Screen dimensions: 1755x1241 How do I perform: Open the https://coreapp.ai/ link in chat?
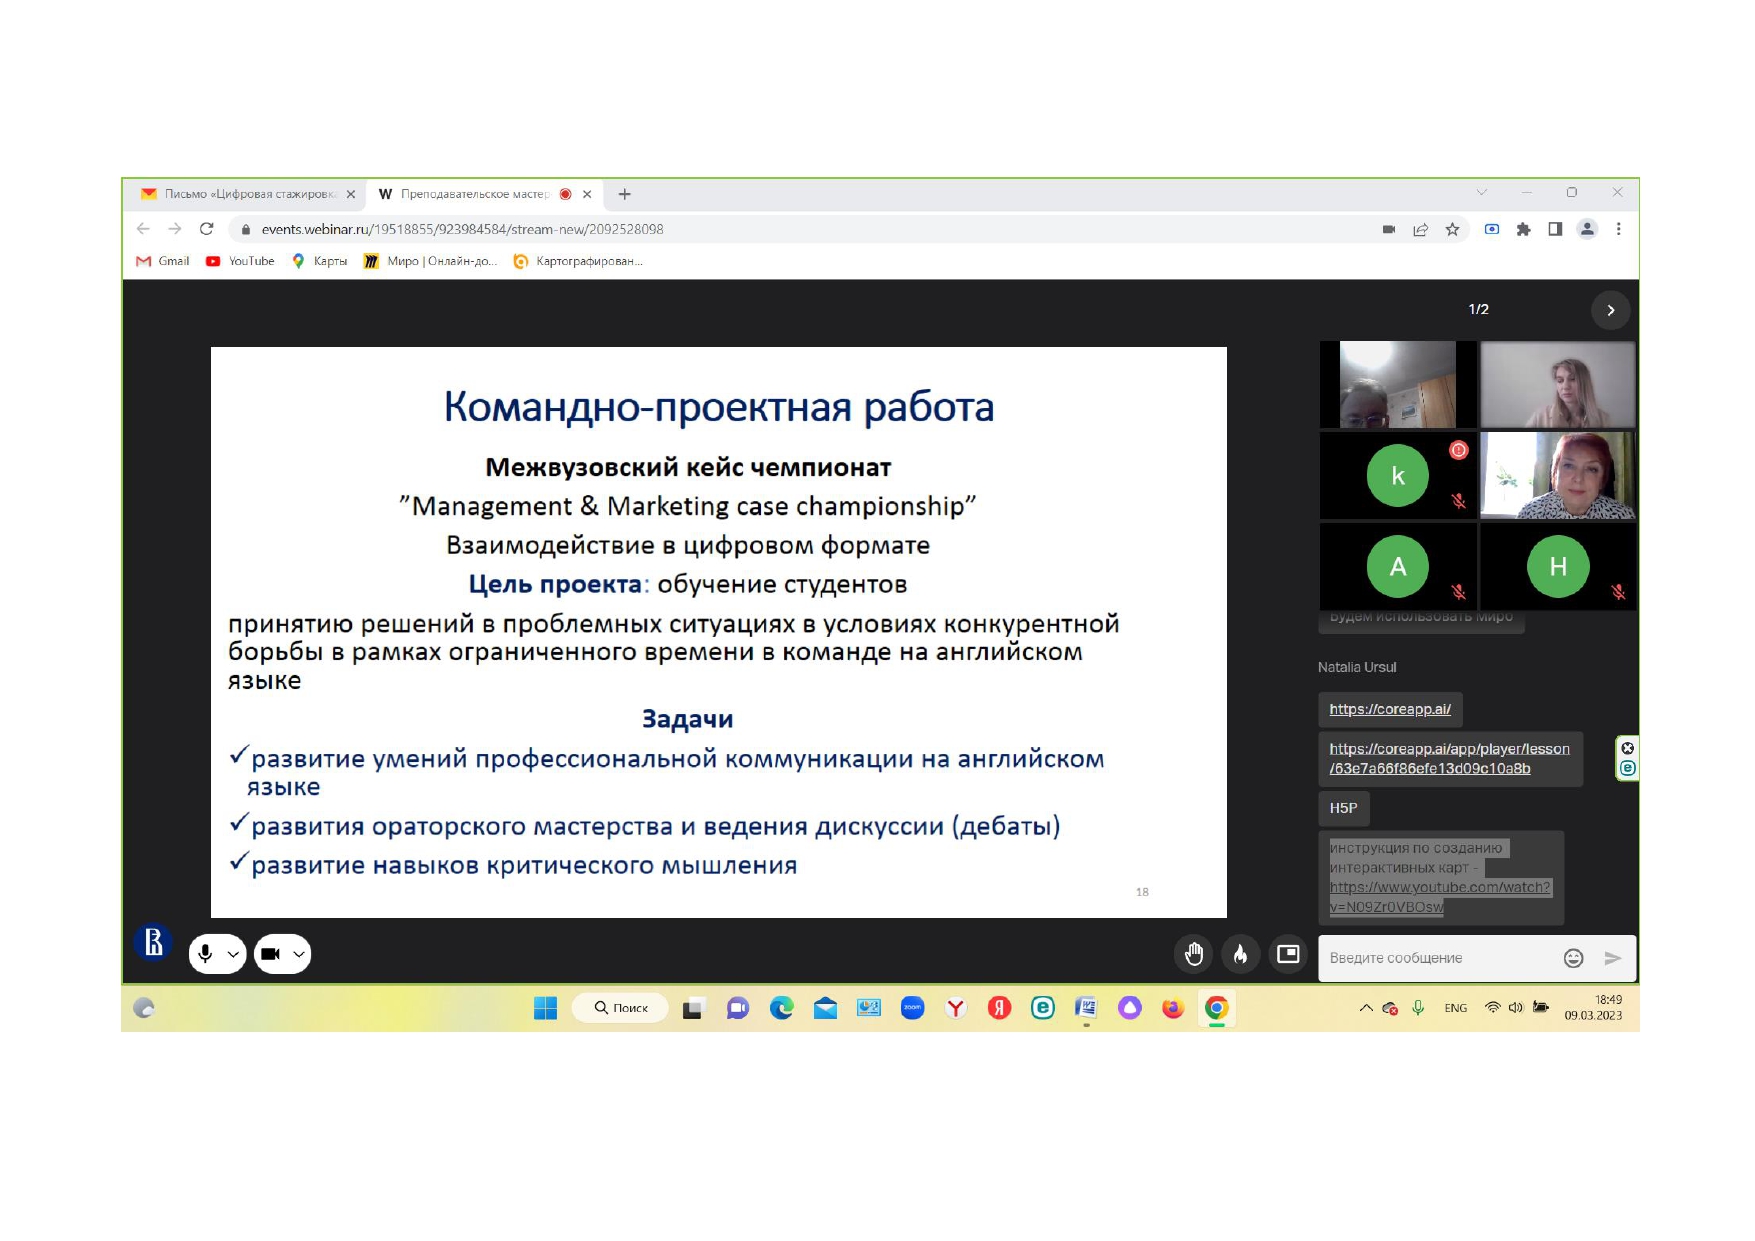1389,709
